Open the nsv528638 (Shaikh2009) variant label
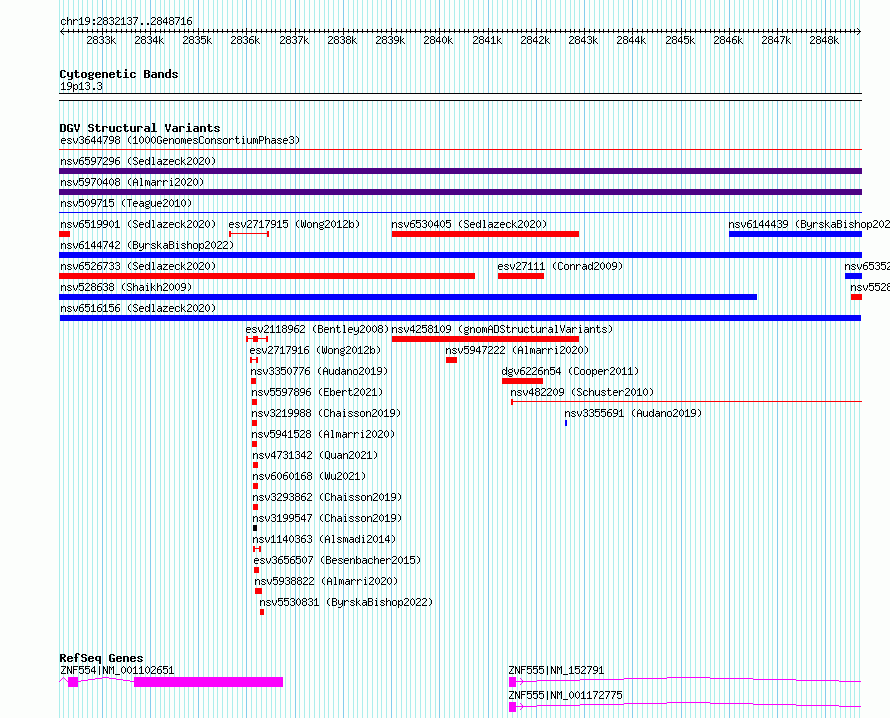This screenshot has width=890, height=718. 126,287
